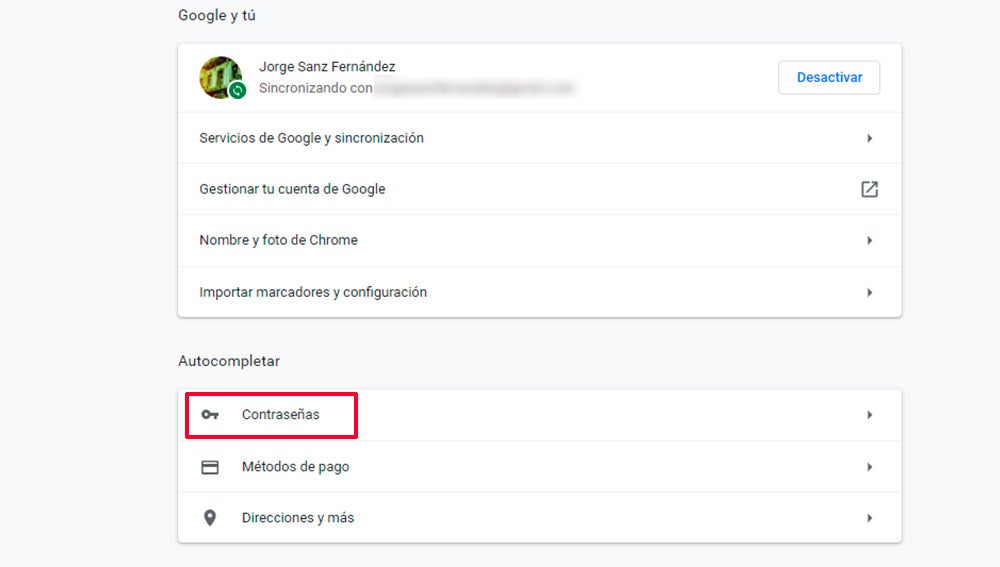
Task: Open Direcciones y más
Action: (x=540, y=518)
